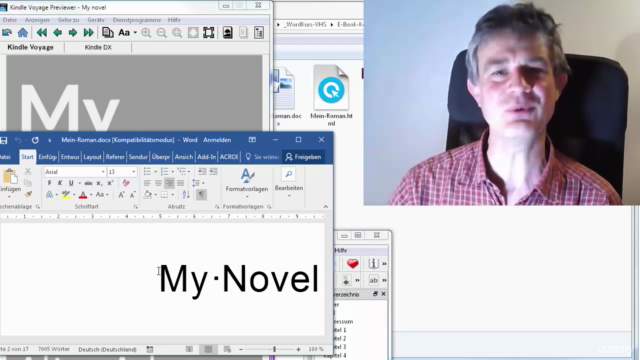The width and height of the screenshot is (640, 360).
Task: Open Anzeigen menu in Kindle Previewer
Action: [x=37, y=20]
